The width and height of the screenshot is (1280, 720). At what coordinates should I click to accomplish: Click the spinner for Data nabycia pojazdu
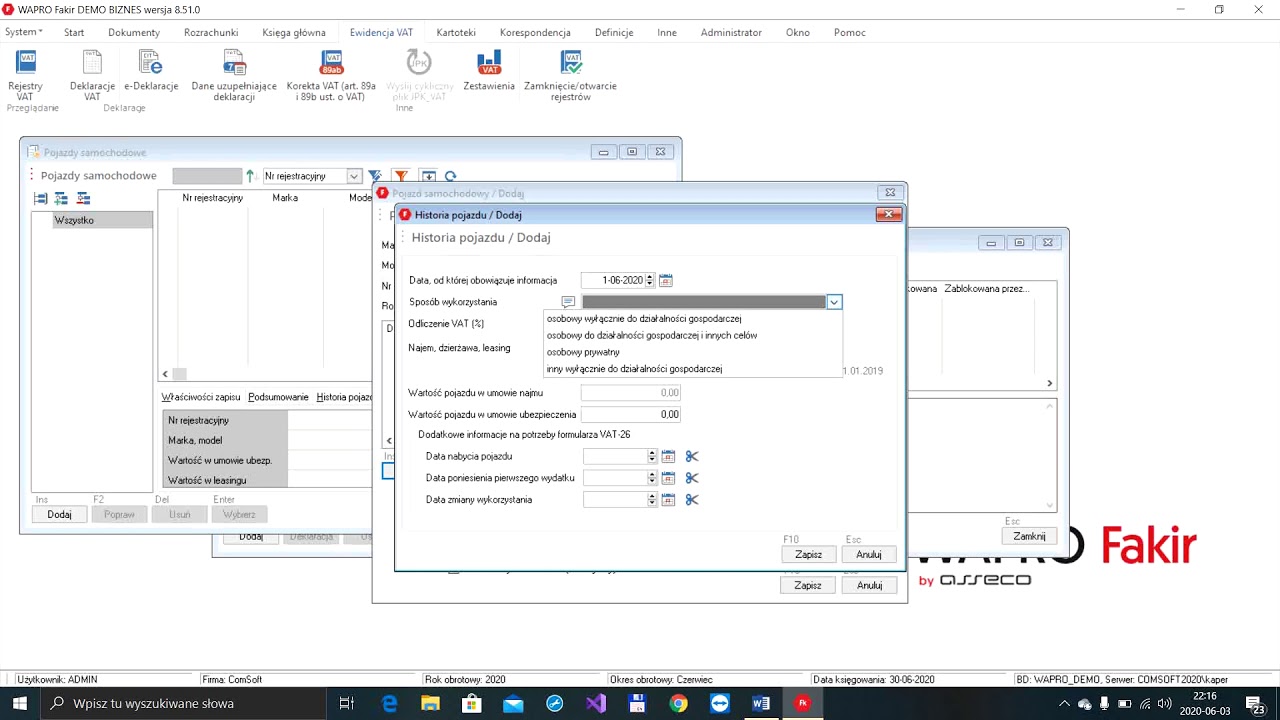[652, 456]
